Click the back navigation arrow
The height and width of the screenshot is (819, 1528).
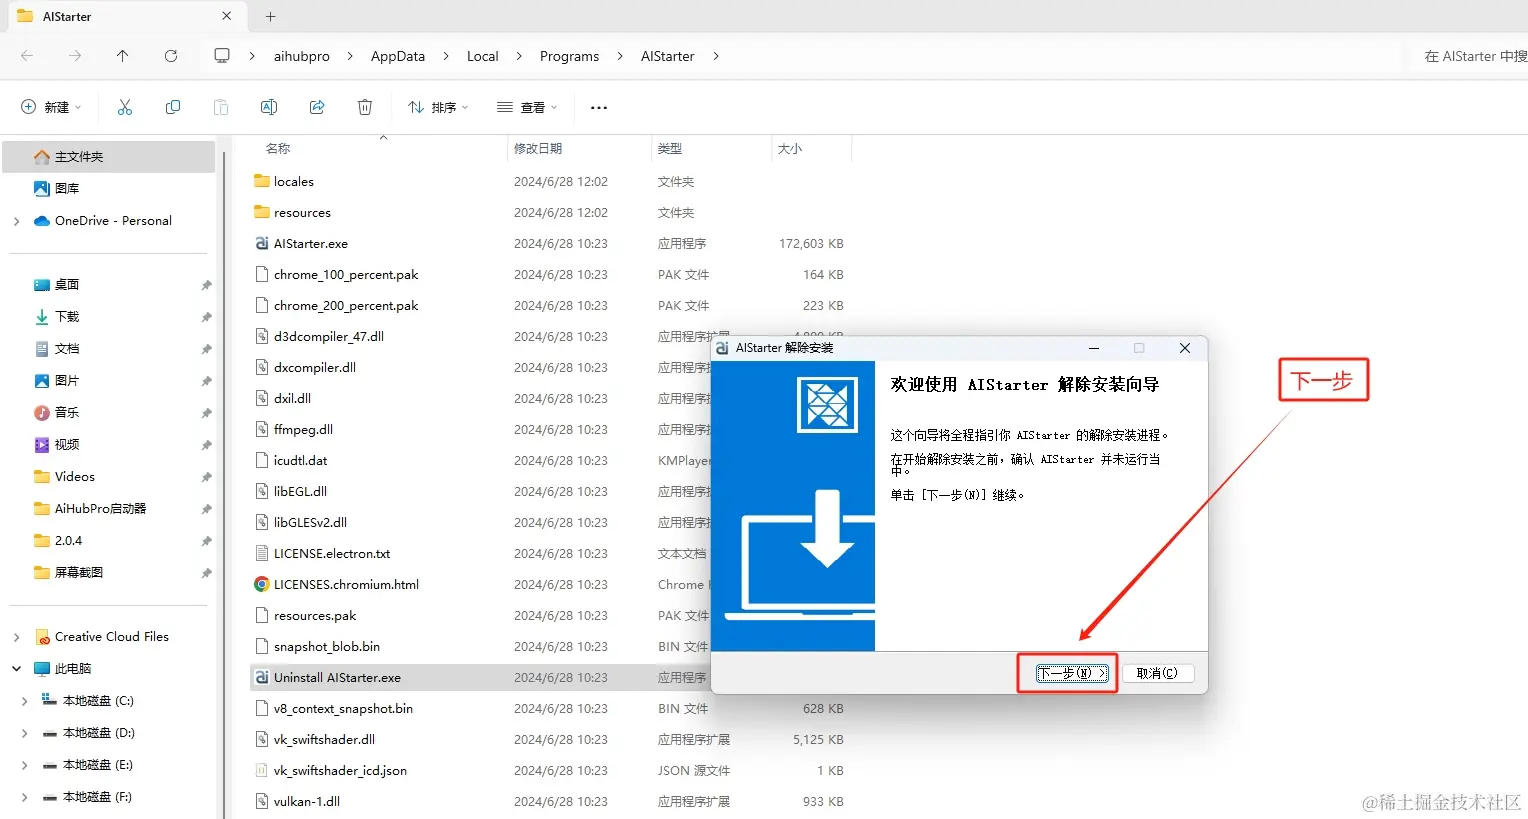click(26, 56)
